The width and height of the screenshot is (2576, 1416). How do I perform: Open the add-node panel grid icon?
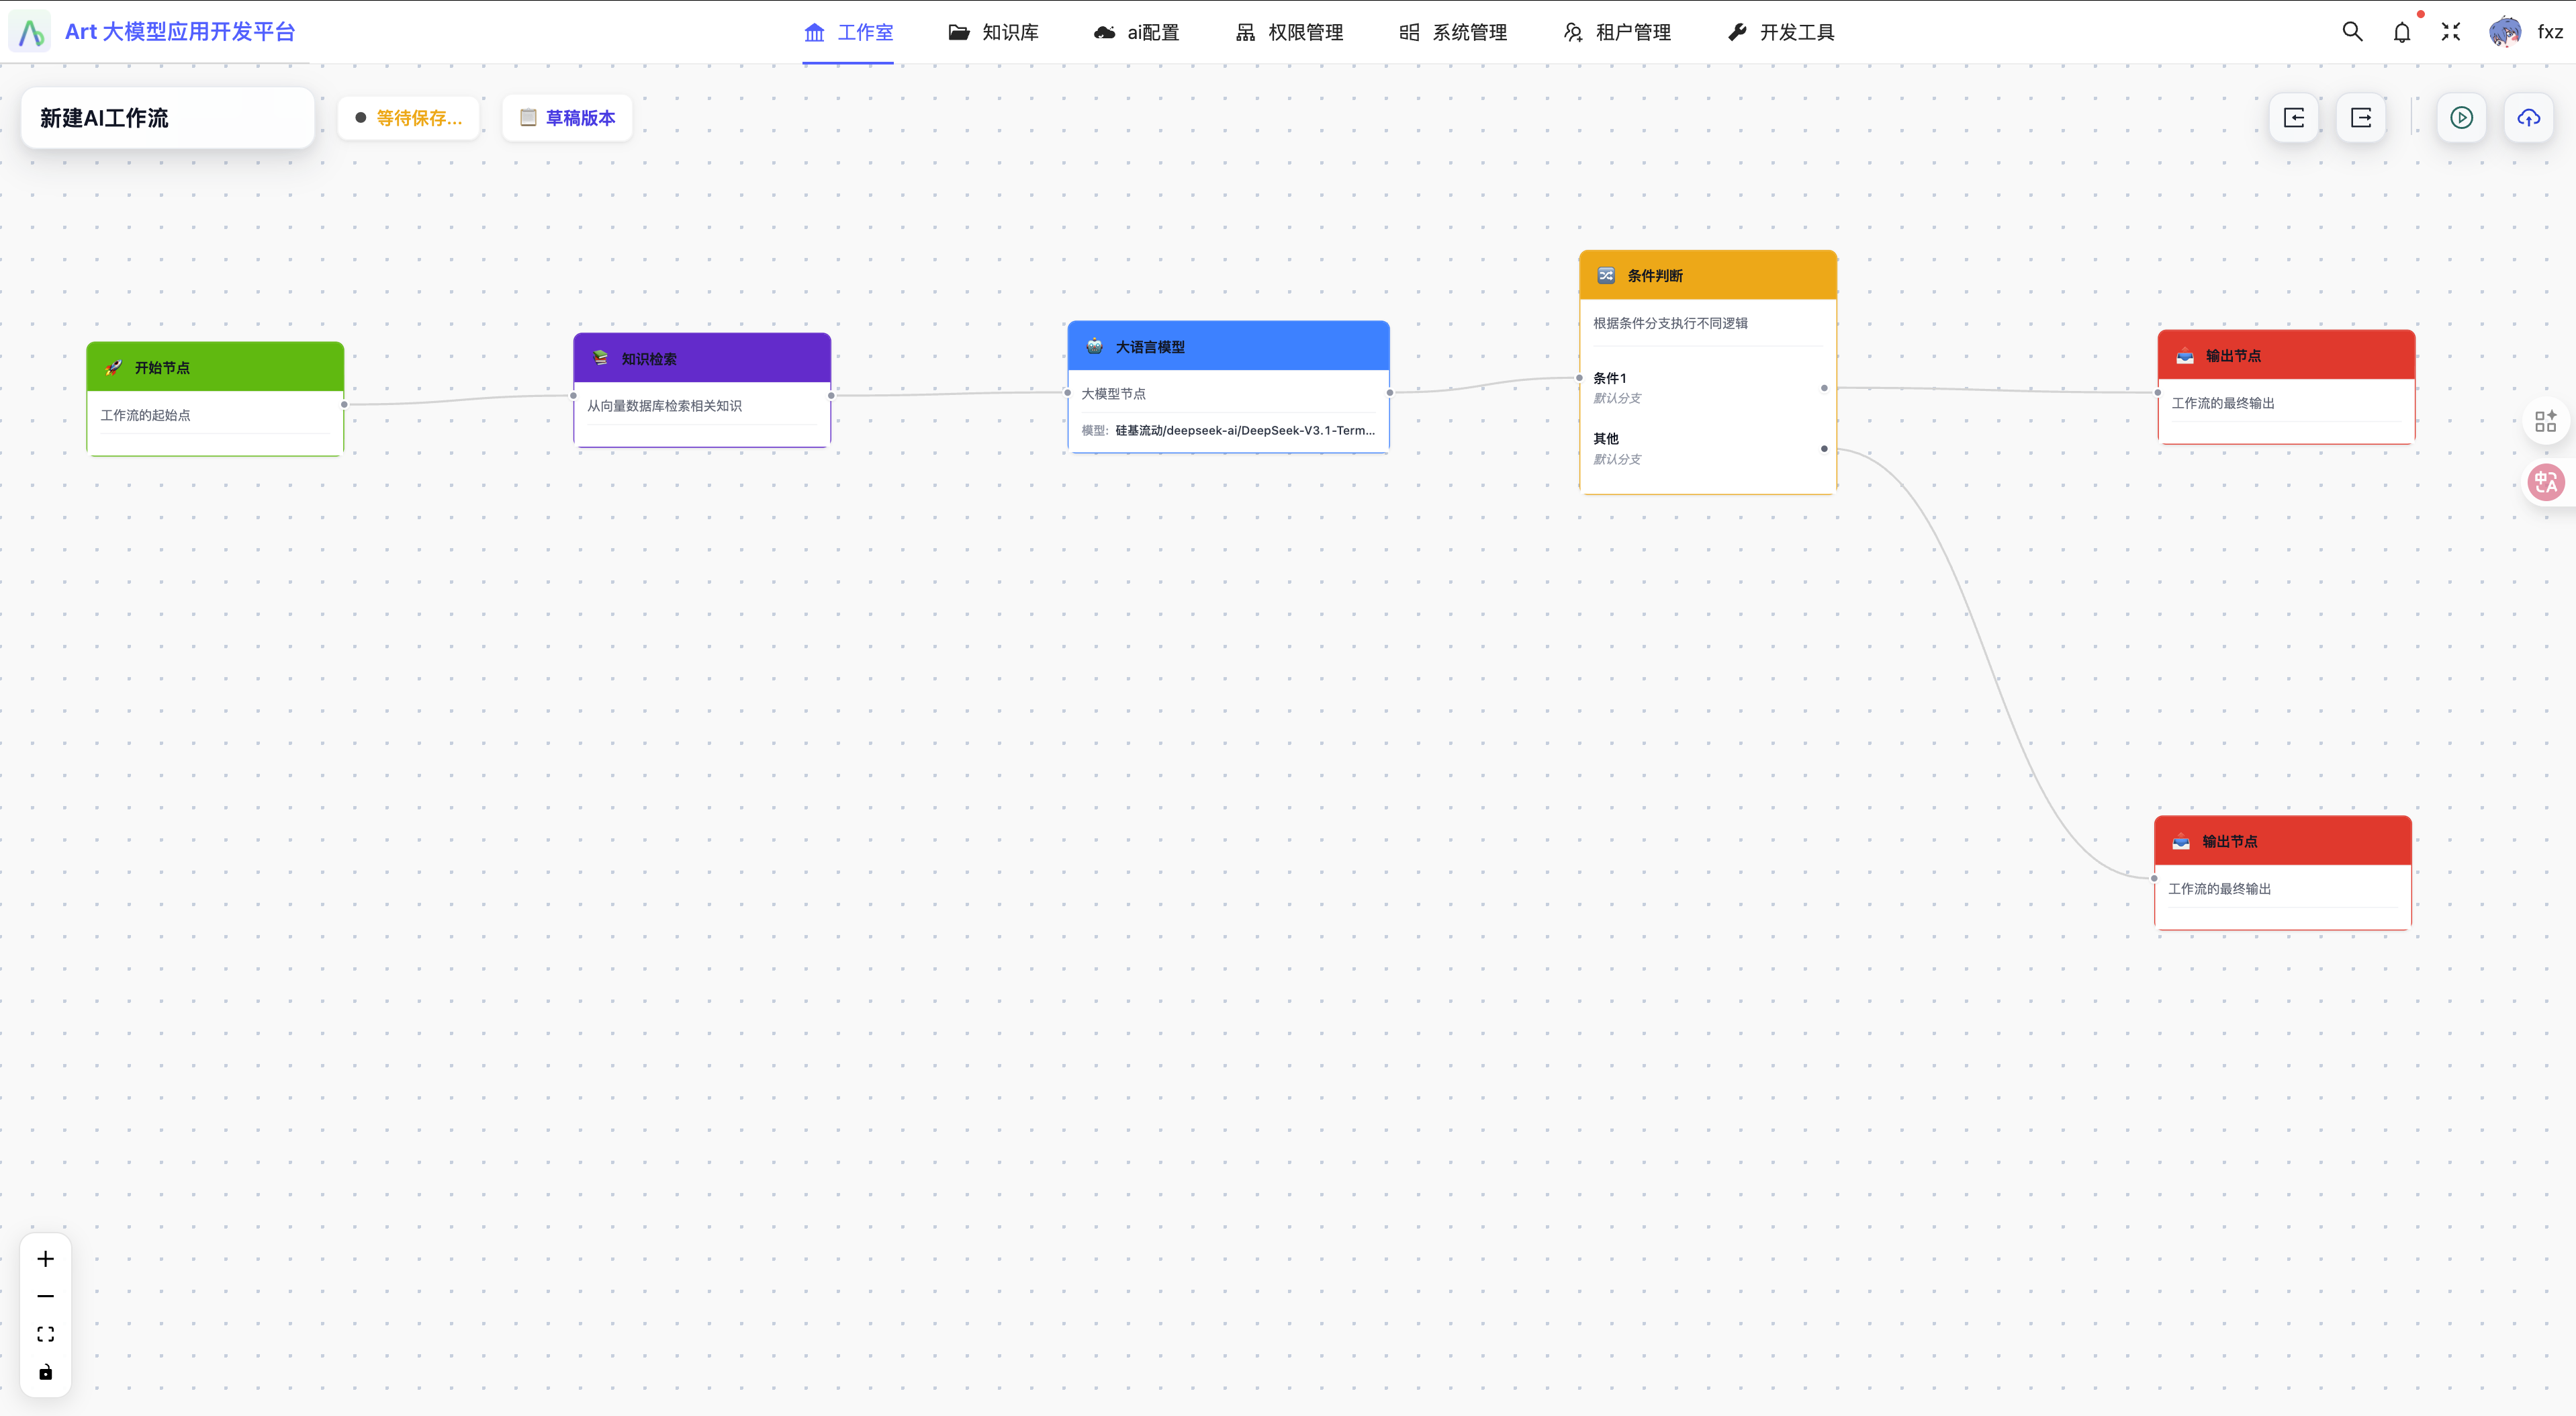click(2545, 421)
